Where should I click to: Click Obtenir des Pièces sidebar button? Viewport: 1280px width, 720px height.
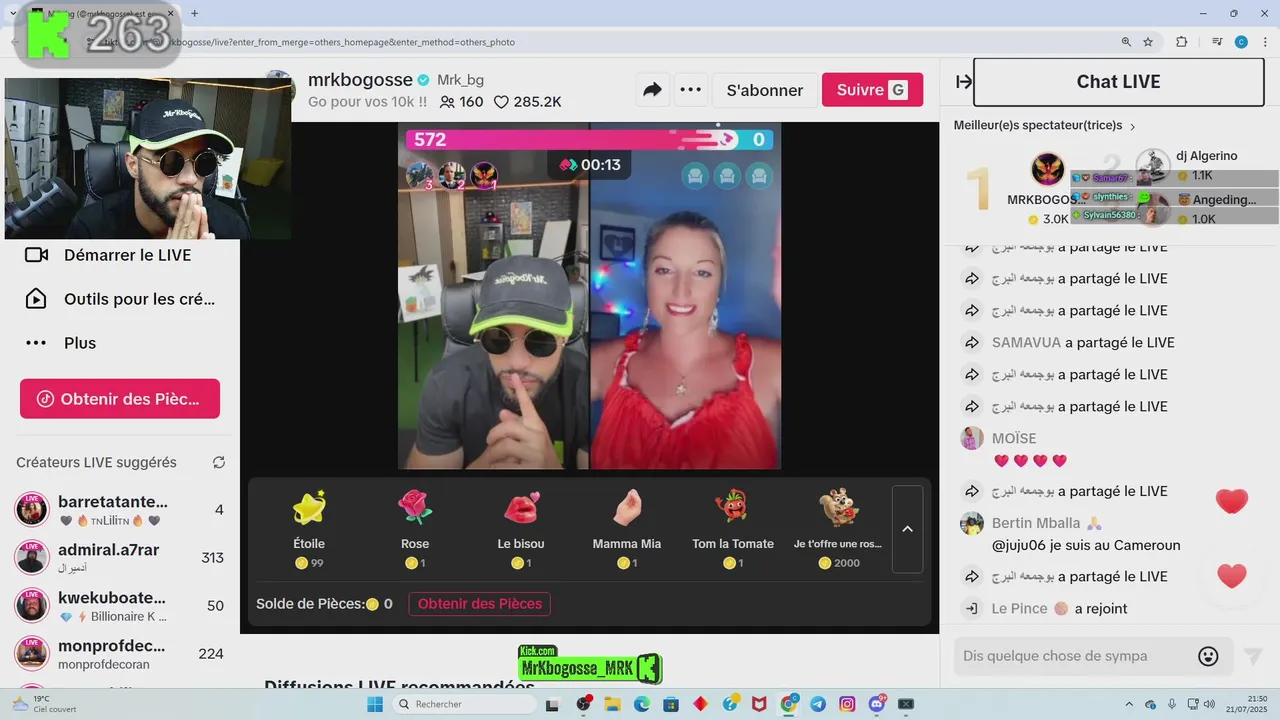click(120, 399)
